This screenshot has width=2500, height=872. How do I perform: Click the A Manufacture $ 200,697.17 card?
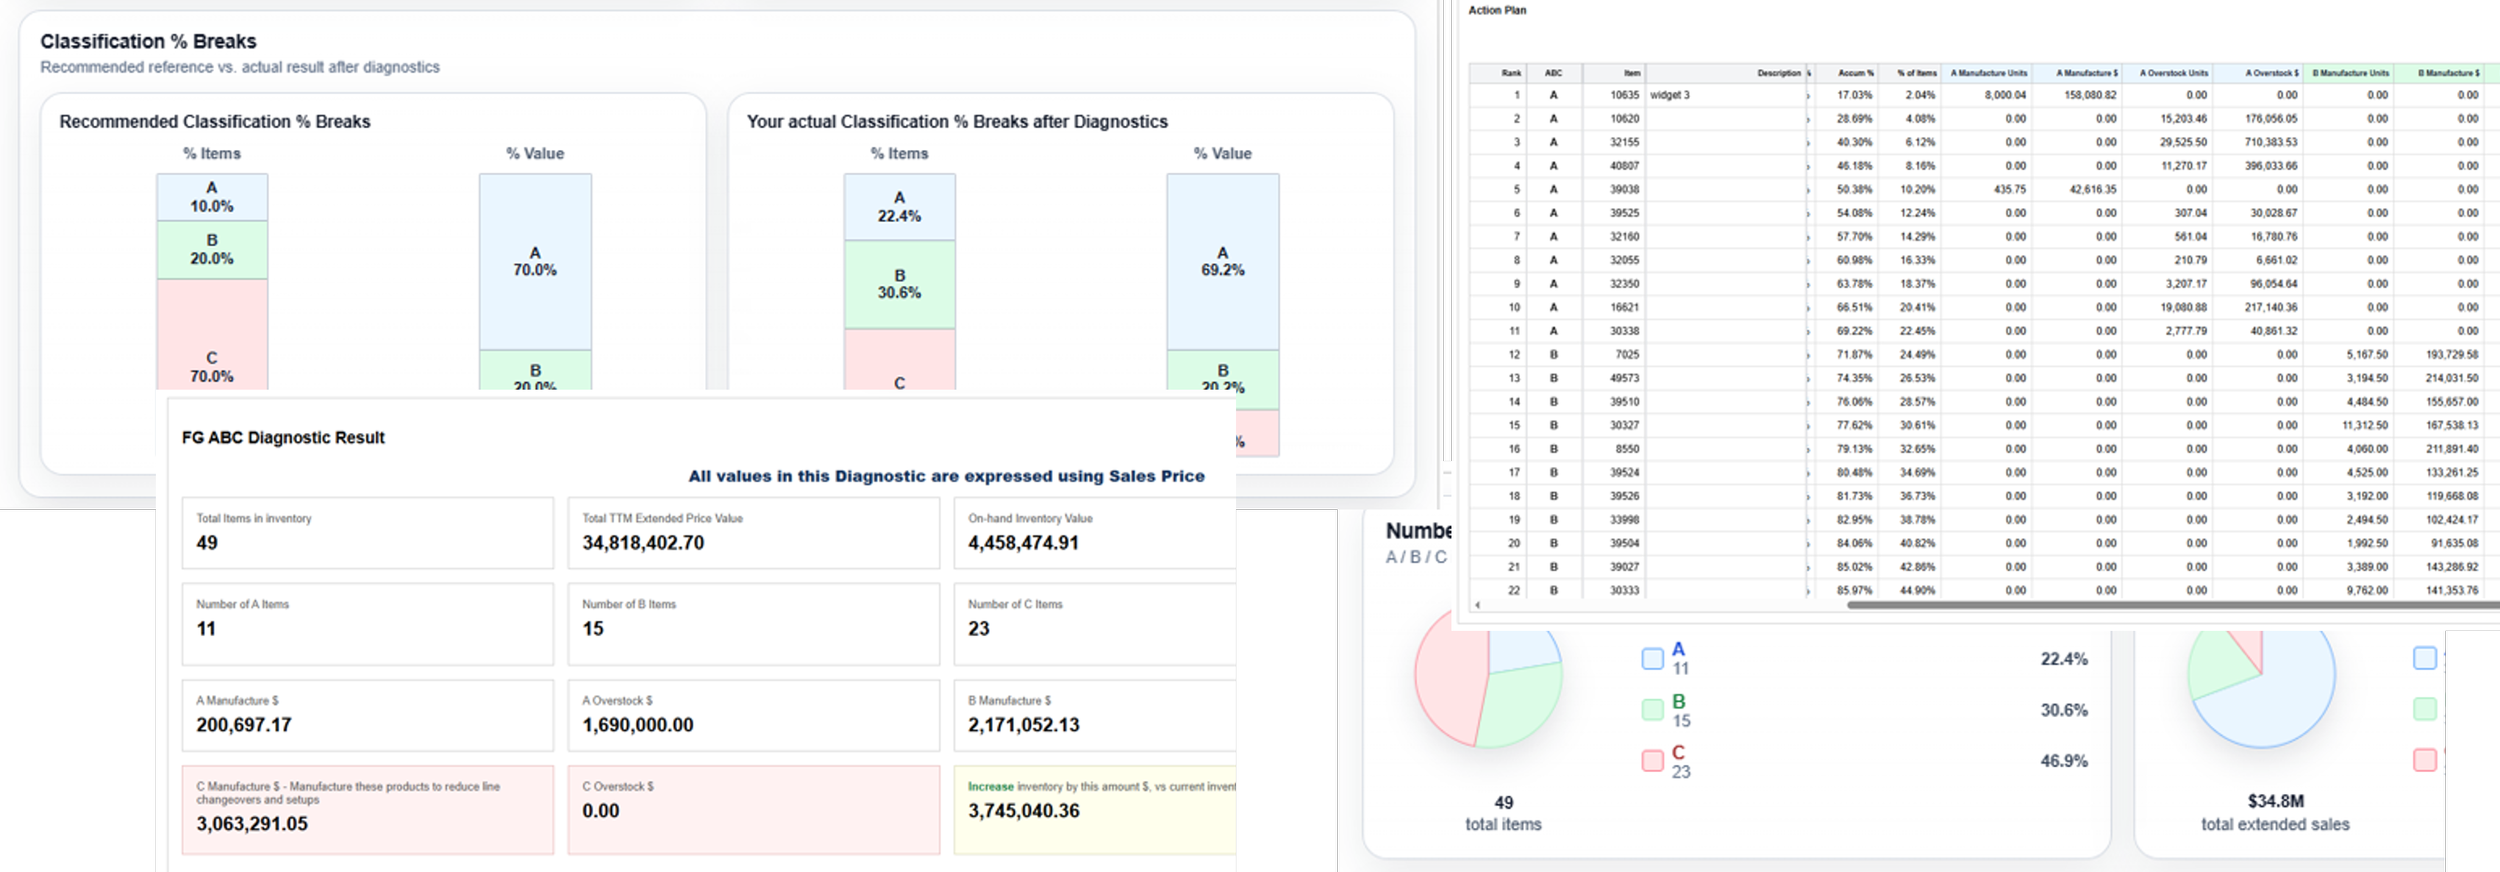point(367,715)
